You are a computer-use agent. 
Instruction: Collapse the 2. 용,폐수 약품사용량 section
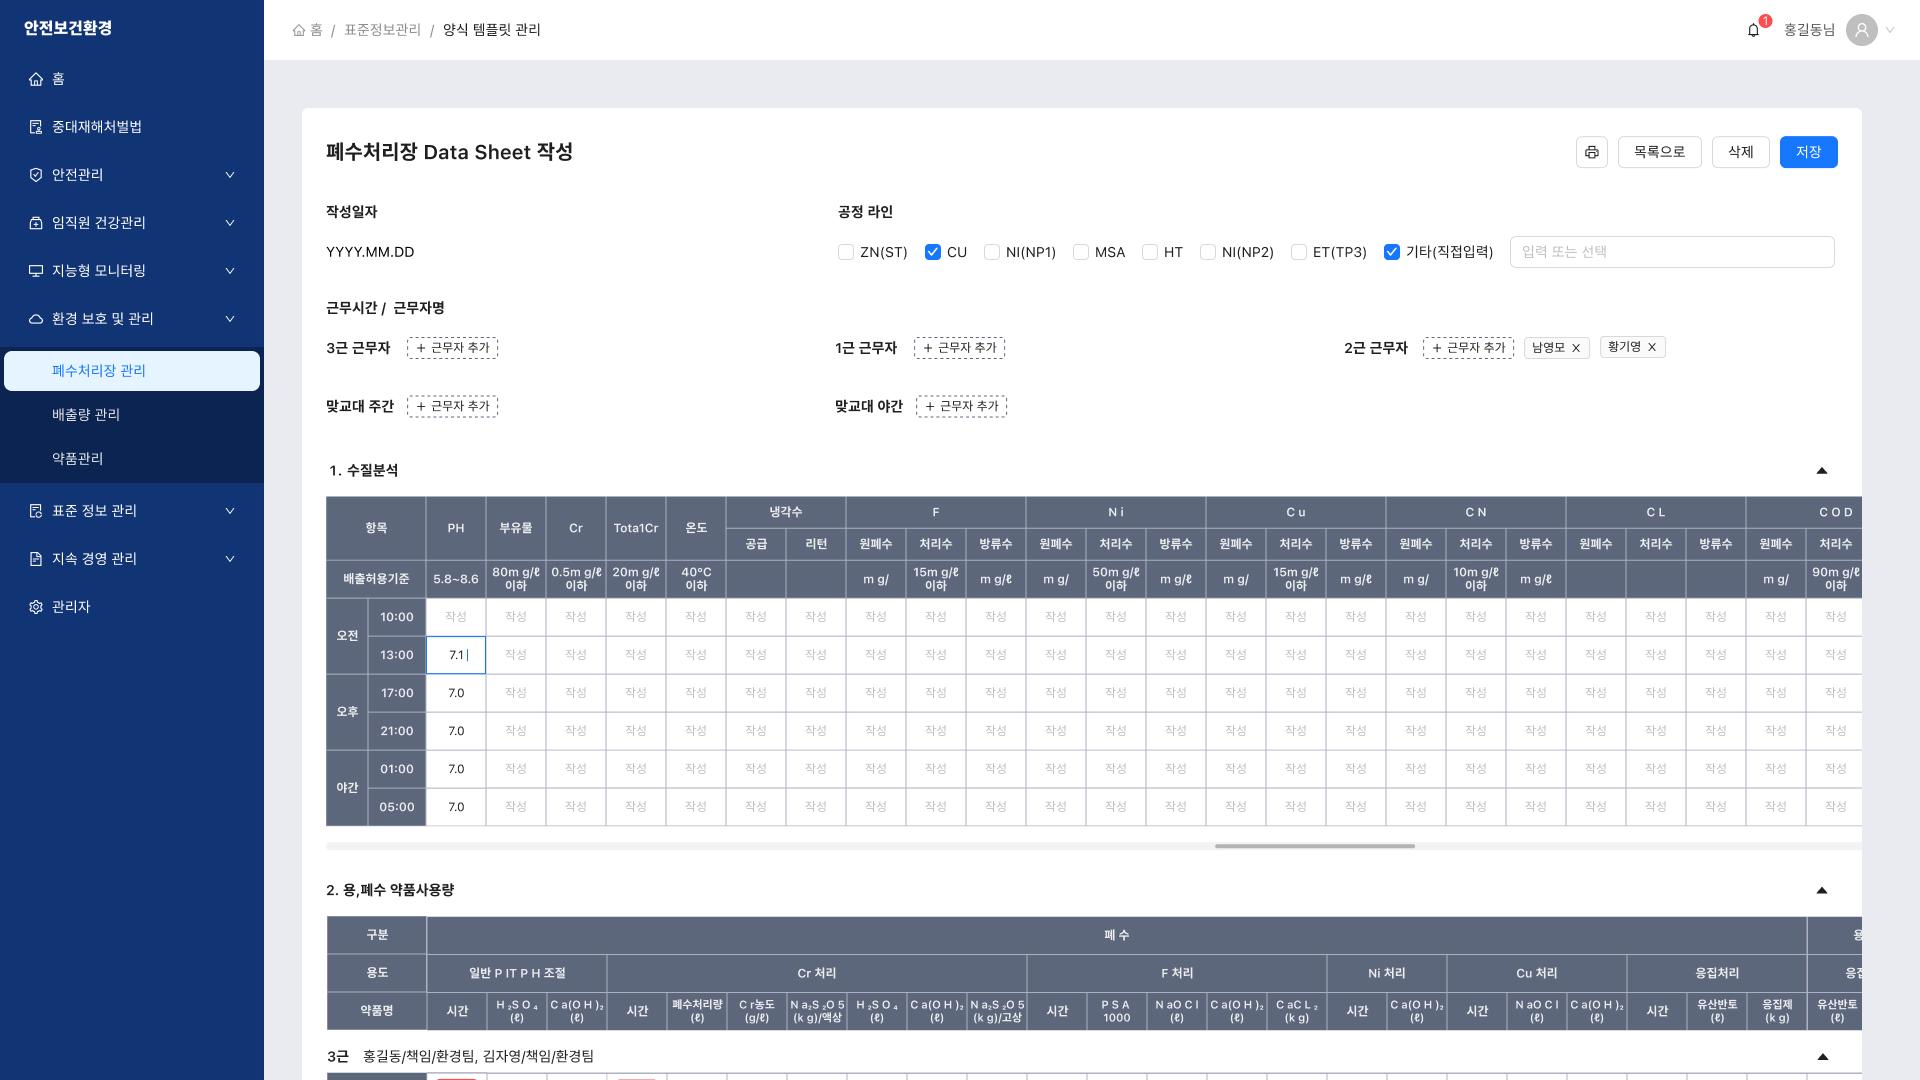click(x=1821, y=890)
